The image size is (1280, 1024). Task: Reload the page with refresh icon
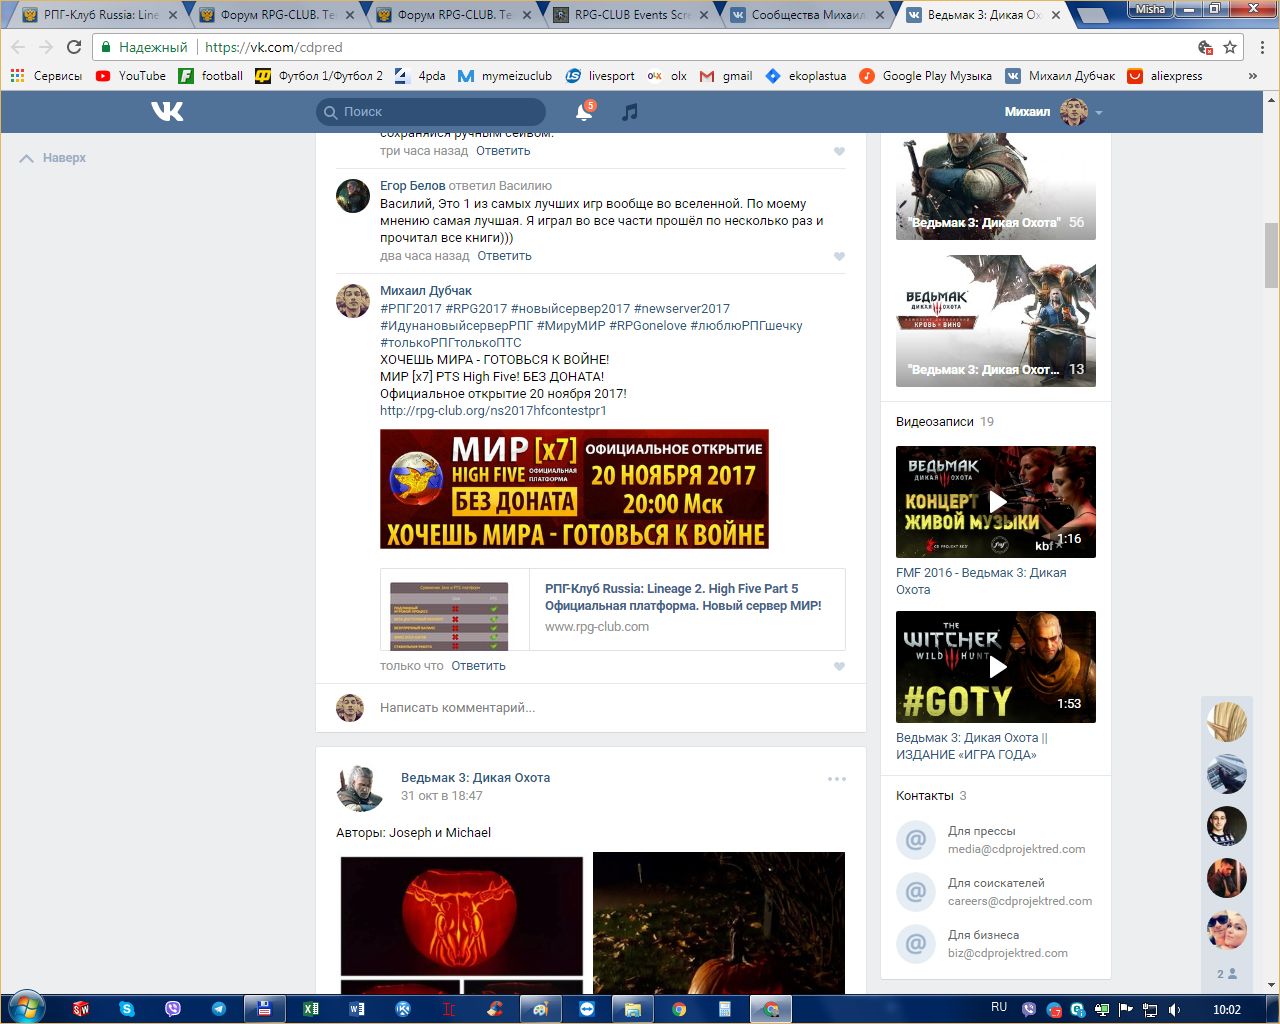coord(74,47)
